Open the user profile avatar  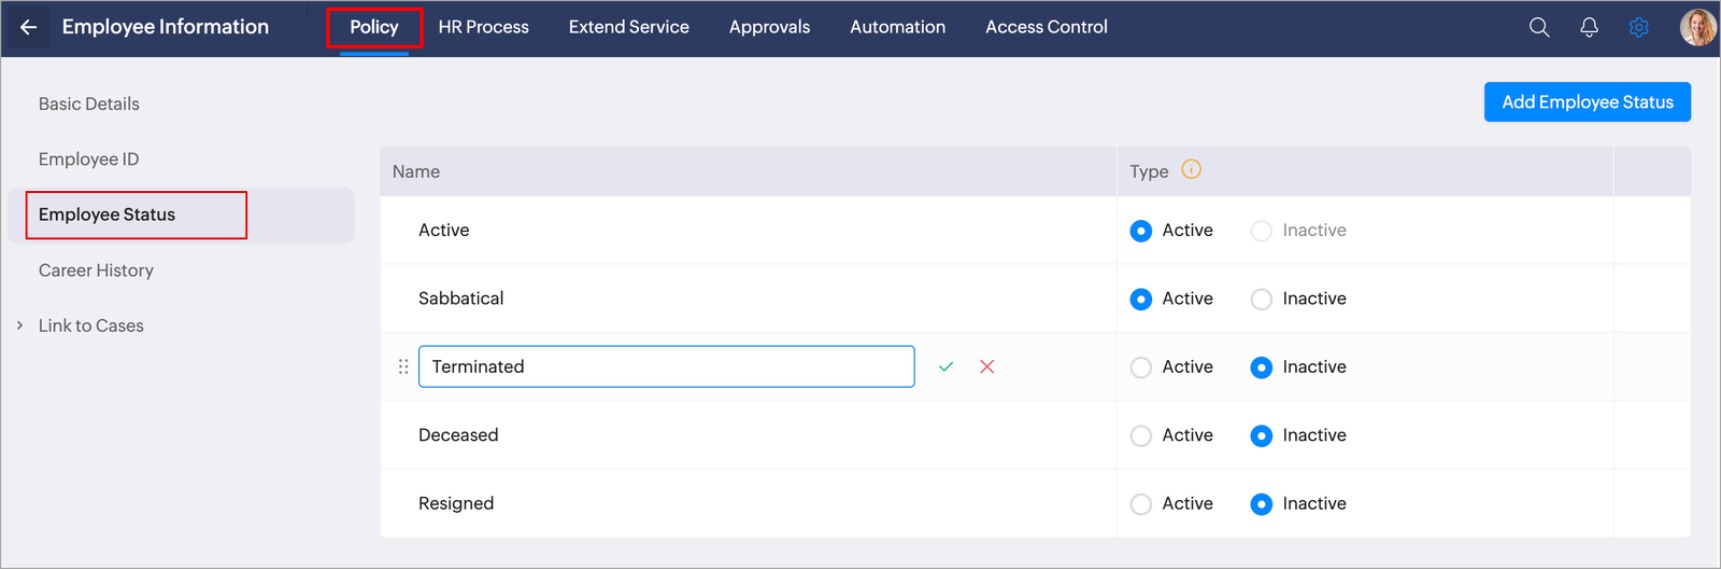(1697, 27)
